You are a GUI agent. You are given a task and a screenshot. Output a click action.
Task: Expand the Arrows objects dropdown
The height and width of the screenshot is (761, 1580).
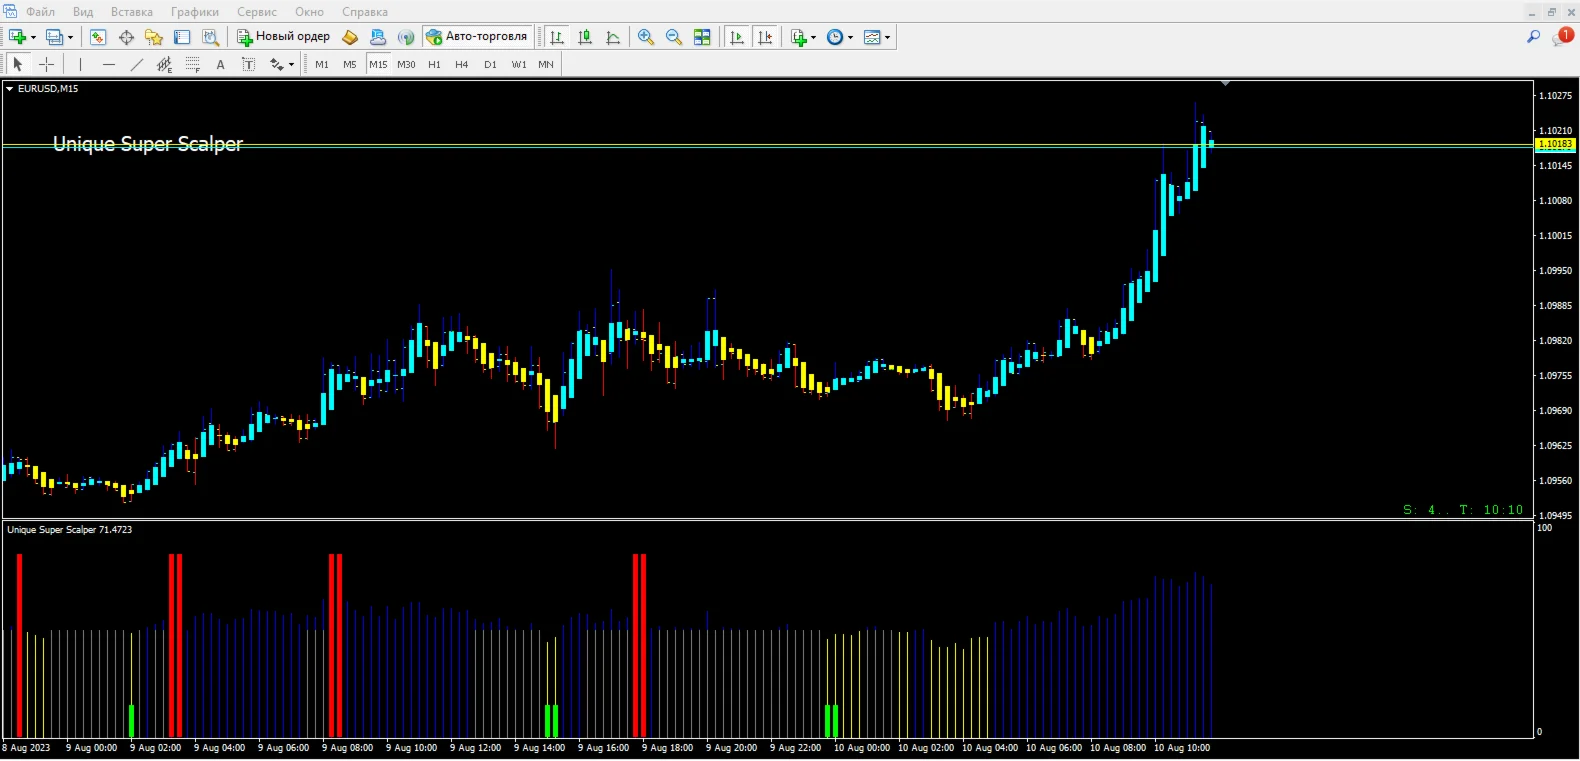[291, 65]
